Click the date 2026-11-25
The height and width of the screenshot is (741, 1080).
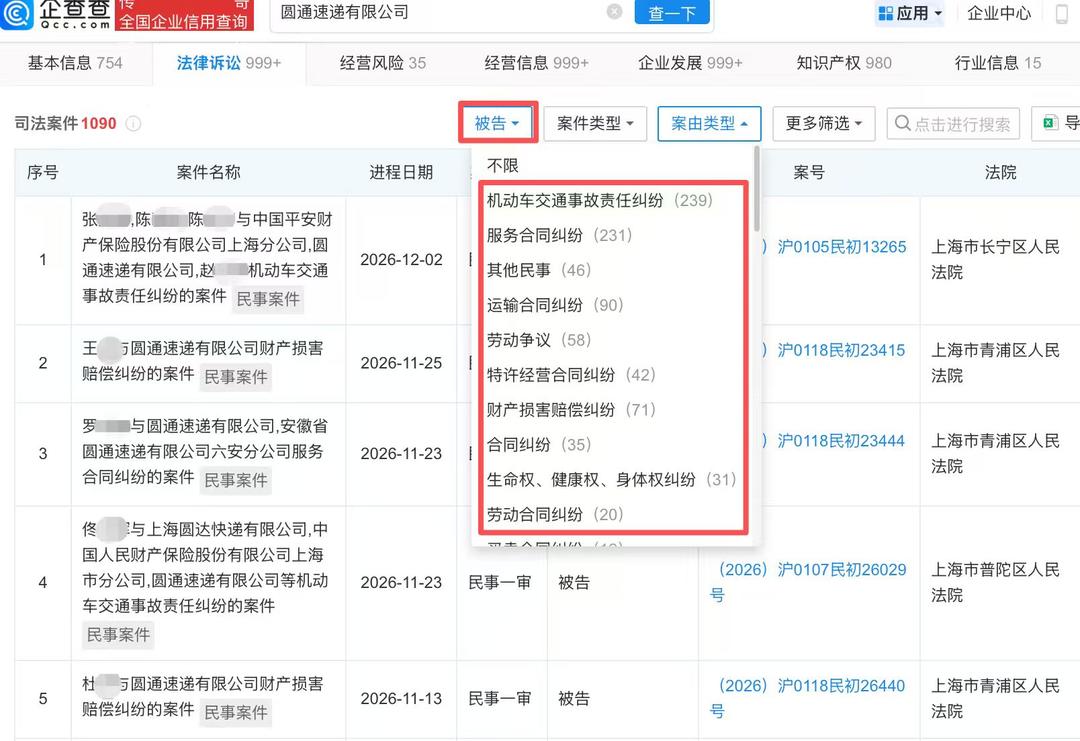click(401, 363)
